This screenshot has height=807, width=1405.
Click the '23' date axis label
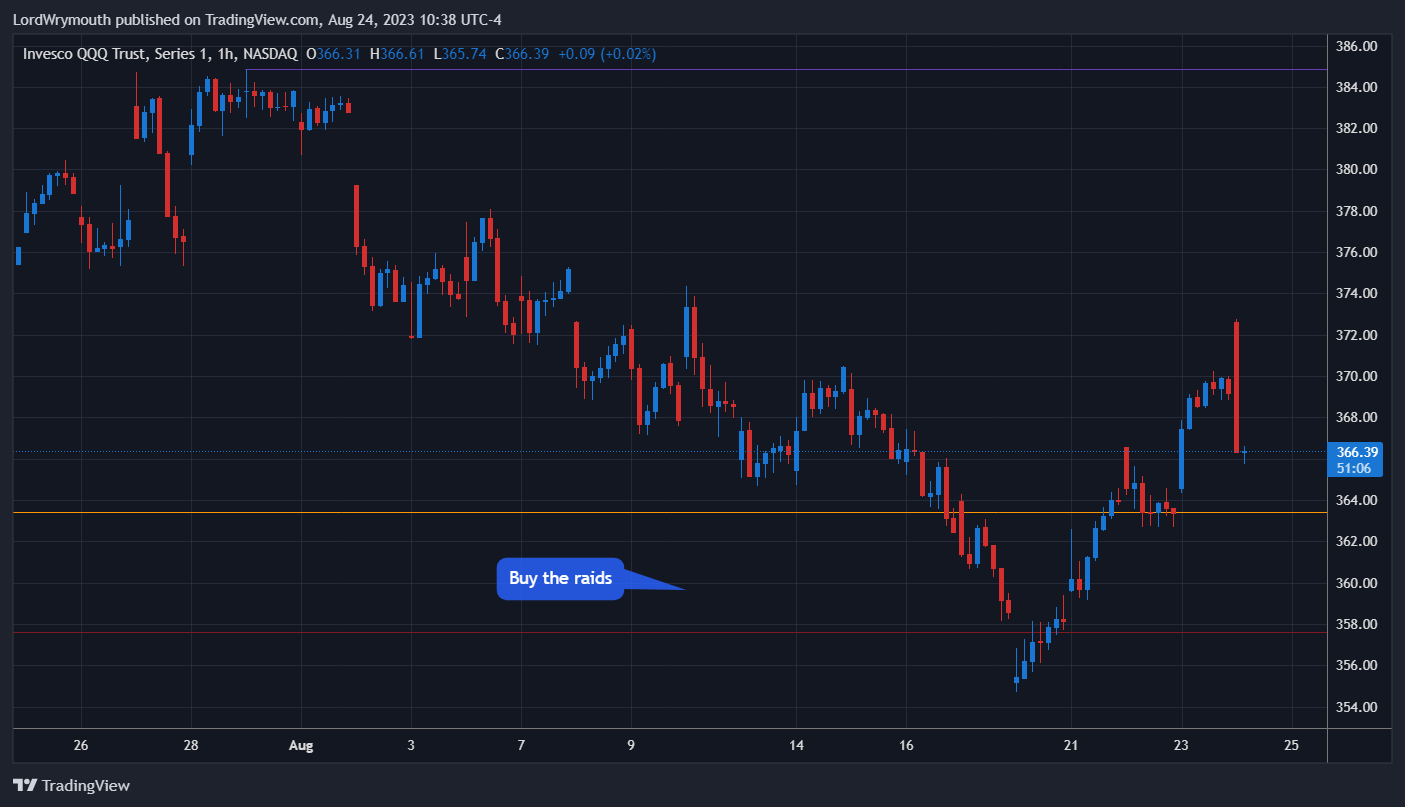tap(1181, 745)
